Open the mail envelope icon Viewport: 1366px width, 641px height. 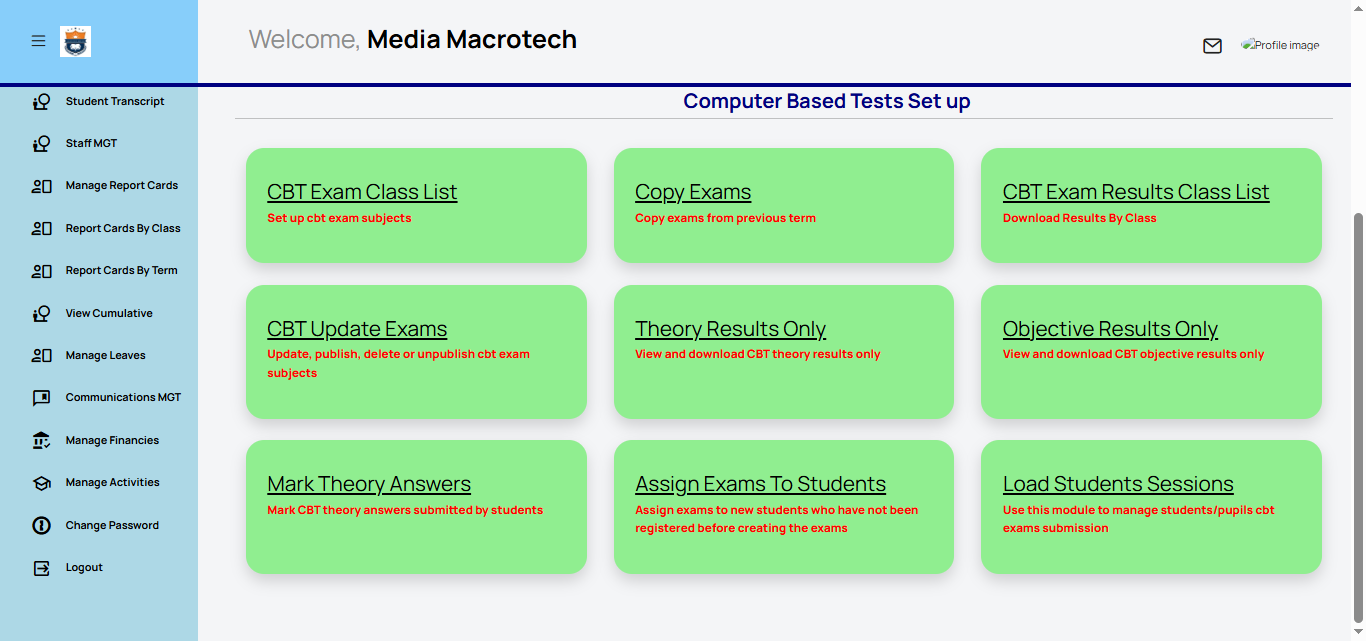click(x=1212, y=45)
